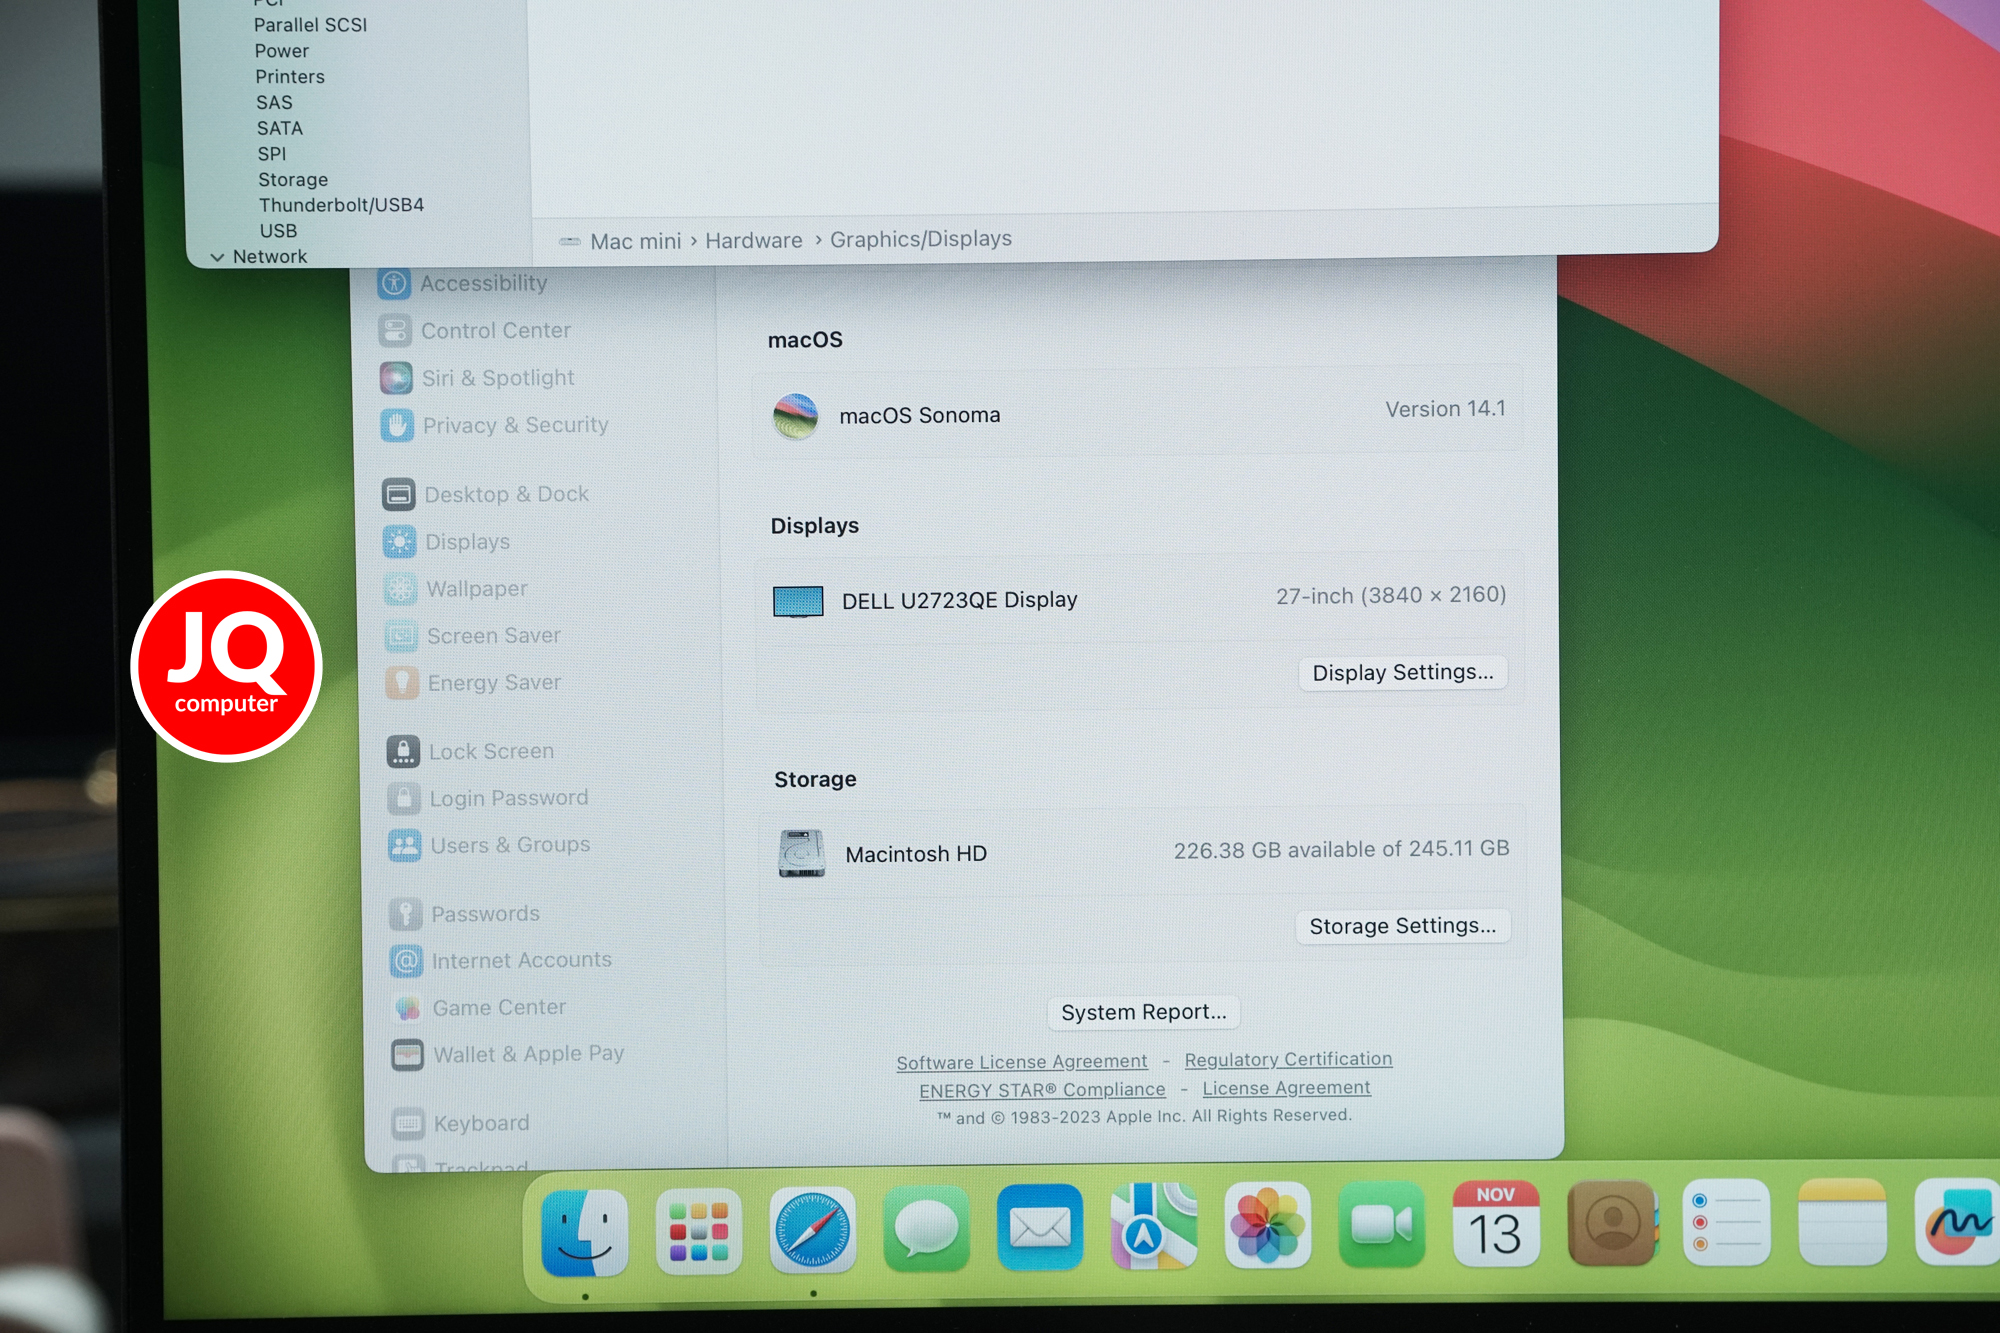2000x1333 pixels.
Task: Click the Display Settings... button
Action: tap(1402, 673)
